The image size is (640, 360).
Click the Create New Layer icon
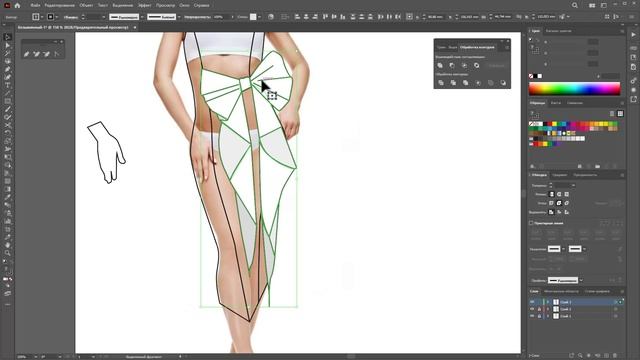(x=606, y=356)
